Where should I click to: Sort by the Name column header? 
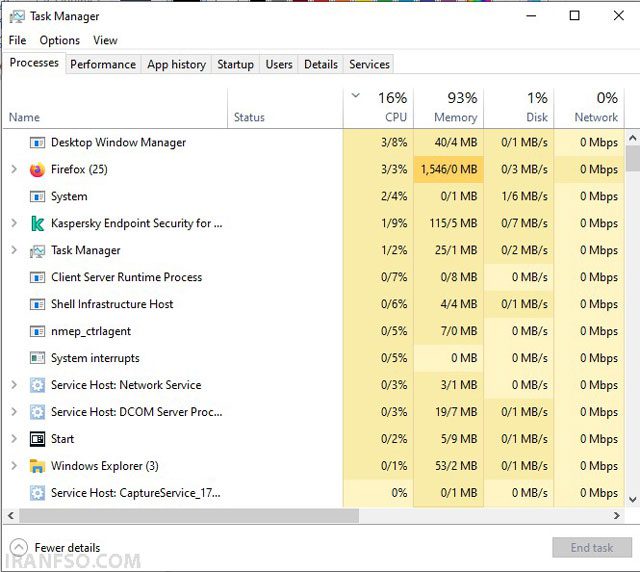pos(115,108)
